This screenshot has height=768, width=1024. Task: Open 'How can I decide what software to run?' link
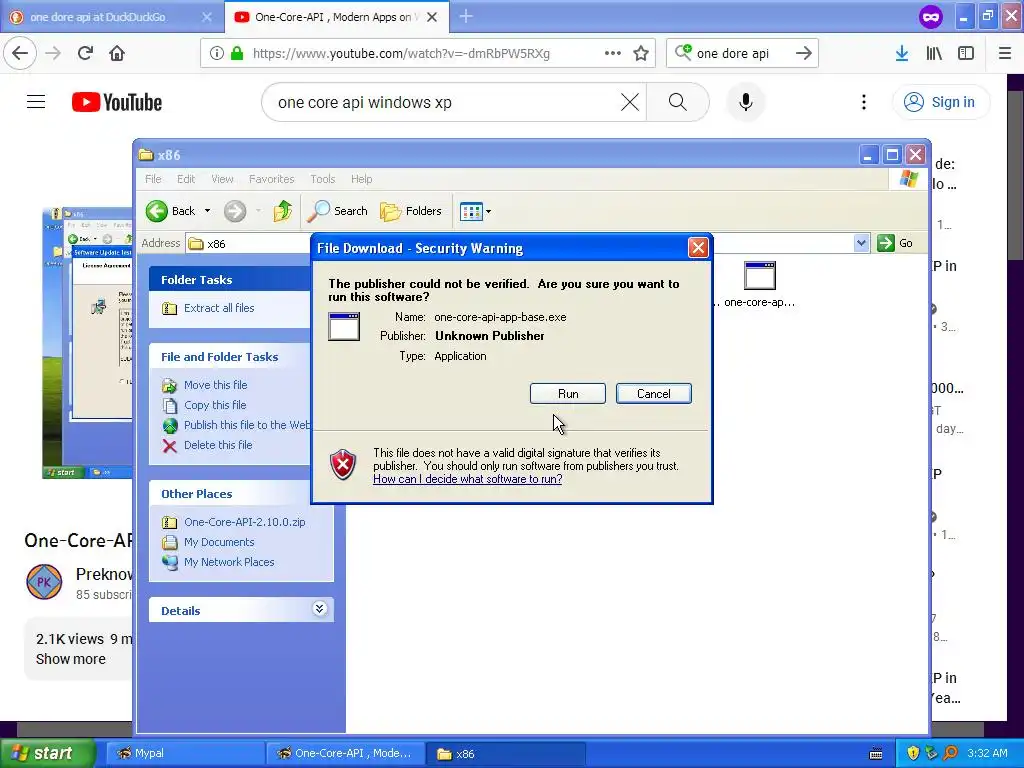click(468, 479)
